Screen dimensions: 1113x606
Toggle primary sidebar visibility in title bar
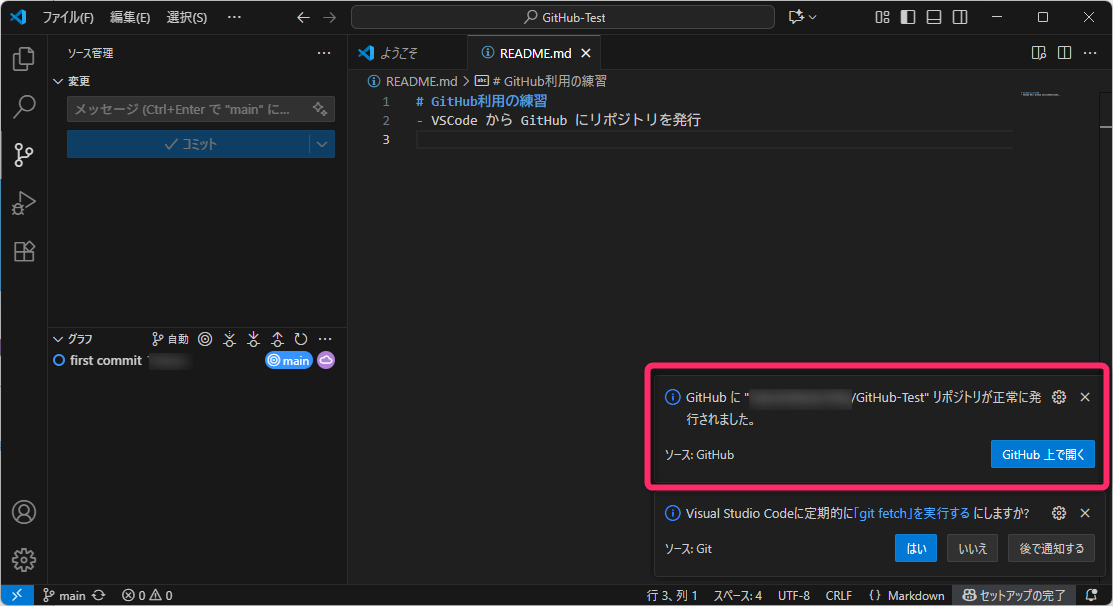tap(908, 17)
